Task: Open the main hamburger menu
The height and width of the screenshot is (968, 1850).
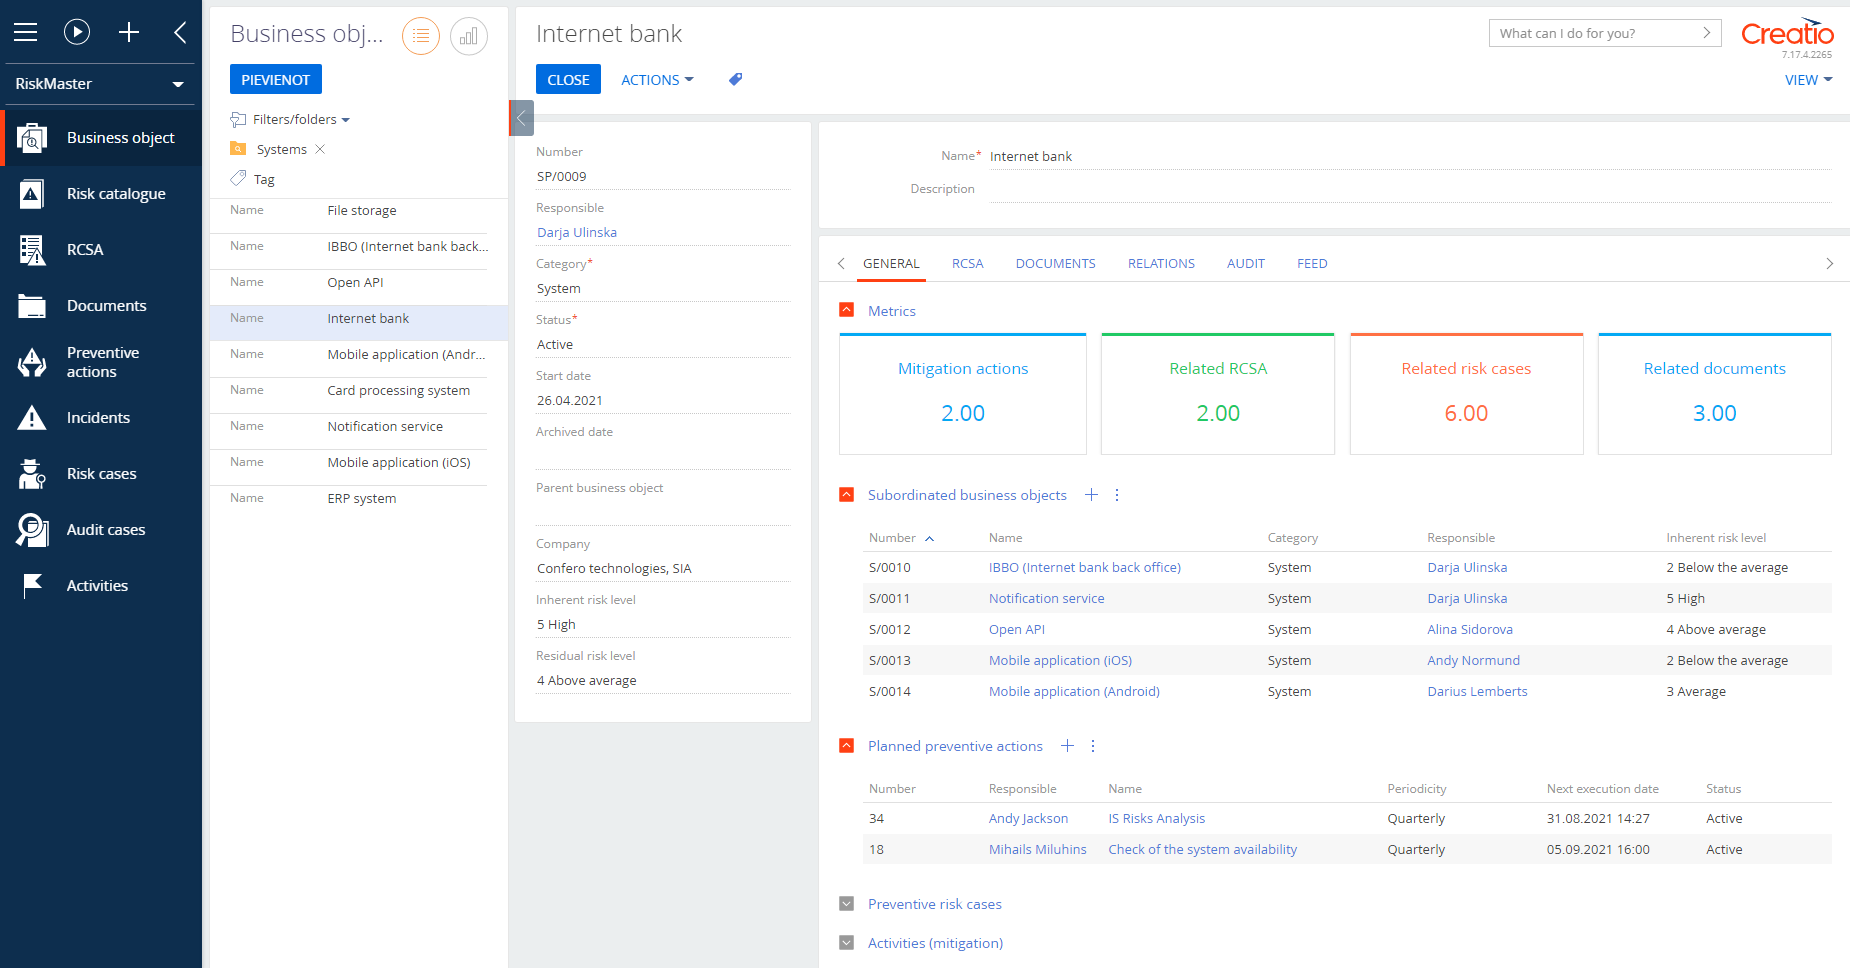Action: pyautogui.click(x=25, y=31)
